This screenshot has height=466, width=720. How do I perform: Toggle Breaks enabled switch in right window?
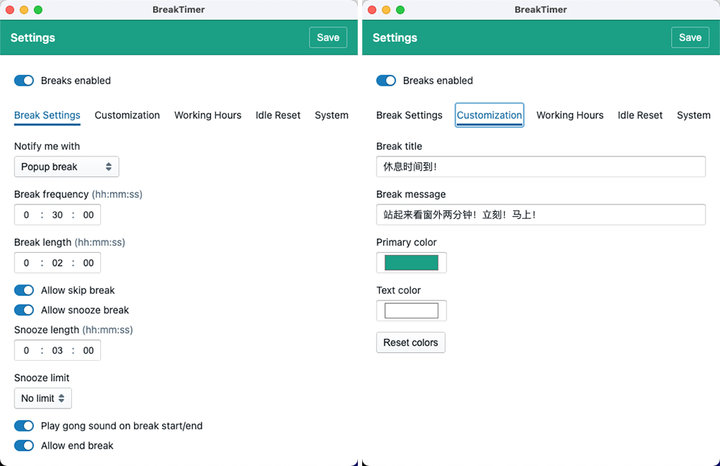tap(386, 81)
